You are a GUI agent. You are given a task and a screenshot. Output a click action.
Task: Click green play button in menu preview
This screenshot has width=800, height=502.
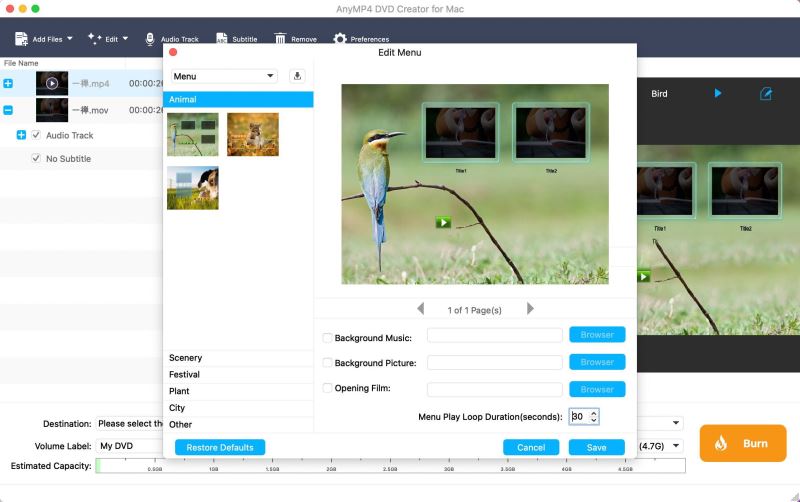443,222
